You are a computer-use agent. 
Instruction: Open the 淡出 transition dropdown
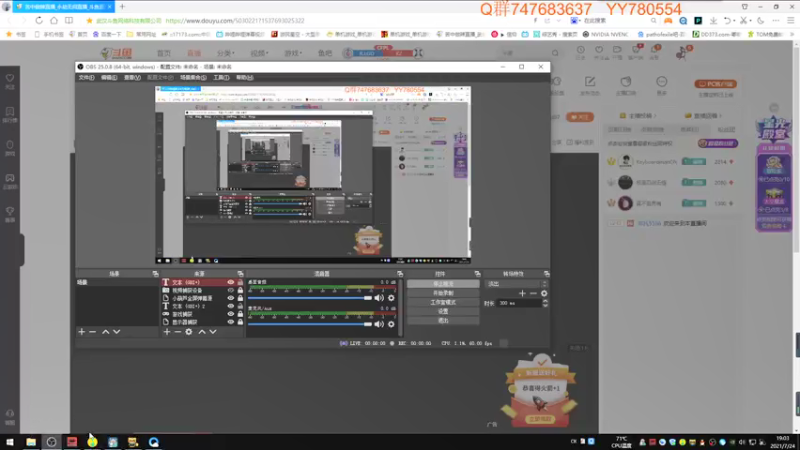coord(516,284)
